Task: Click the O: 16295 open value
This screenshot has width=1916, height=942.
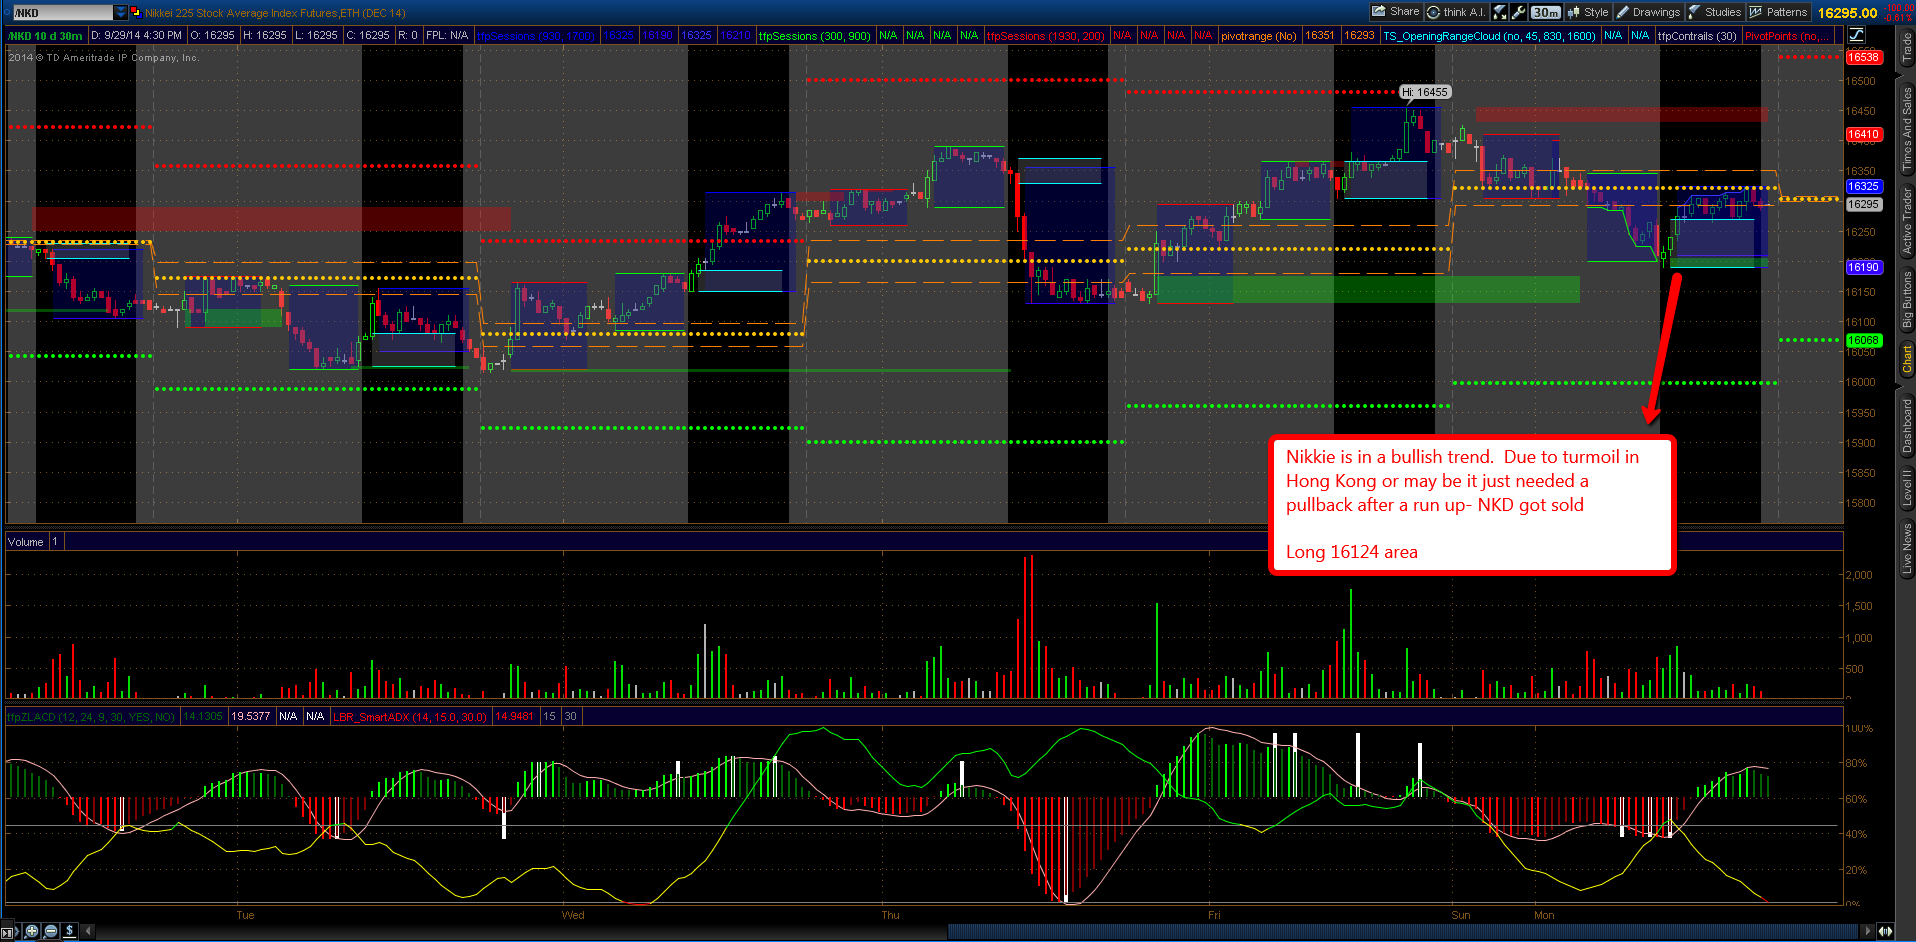Action: [213, 35]
